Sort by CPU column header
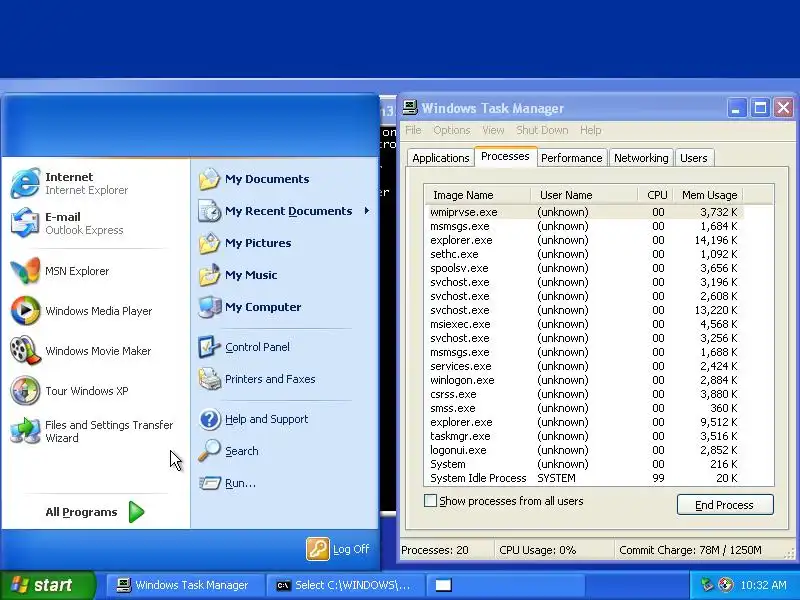 click(x=656, y=195)
